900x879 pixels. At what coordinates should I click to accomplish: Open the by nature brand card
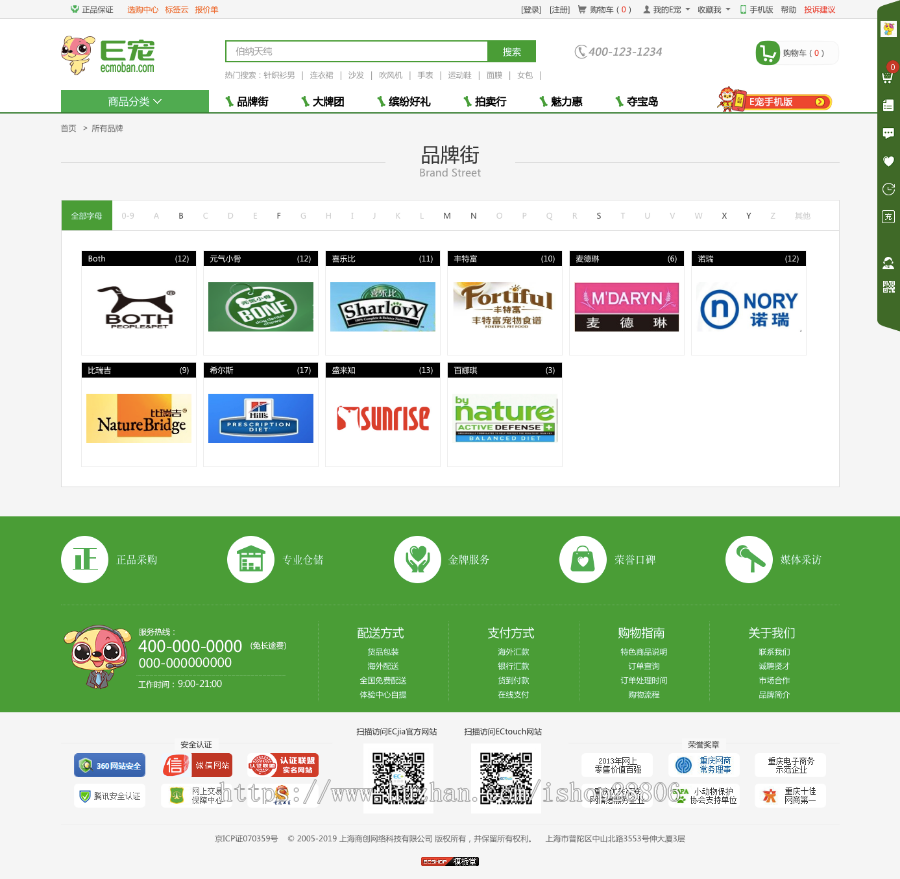click(505, 415)
